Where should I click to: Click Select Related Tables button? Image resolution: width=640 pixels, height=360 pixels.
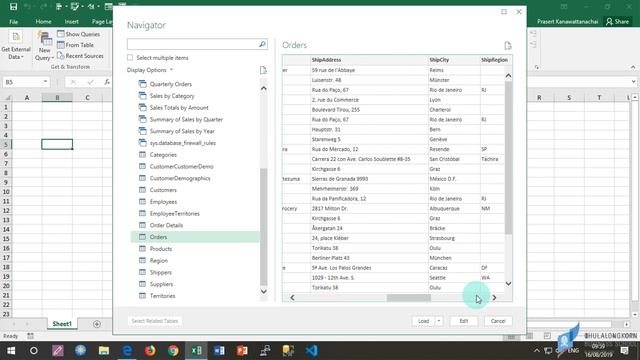coord(155,321)
